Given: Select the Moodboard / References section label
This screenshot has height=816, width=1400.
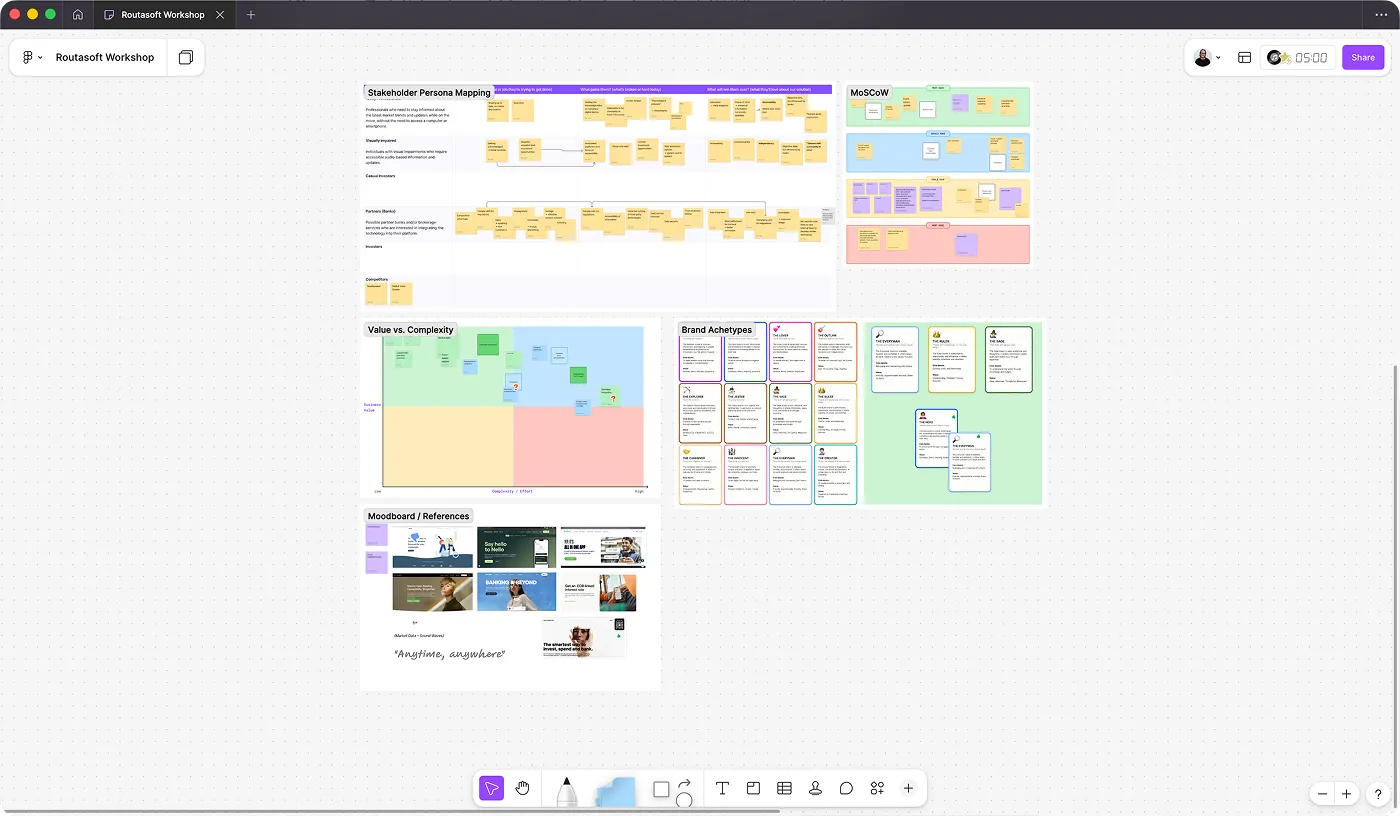Looking at the screenshot, I should pos(418,516).
